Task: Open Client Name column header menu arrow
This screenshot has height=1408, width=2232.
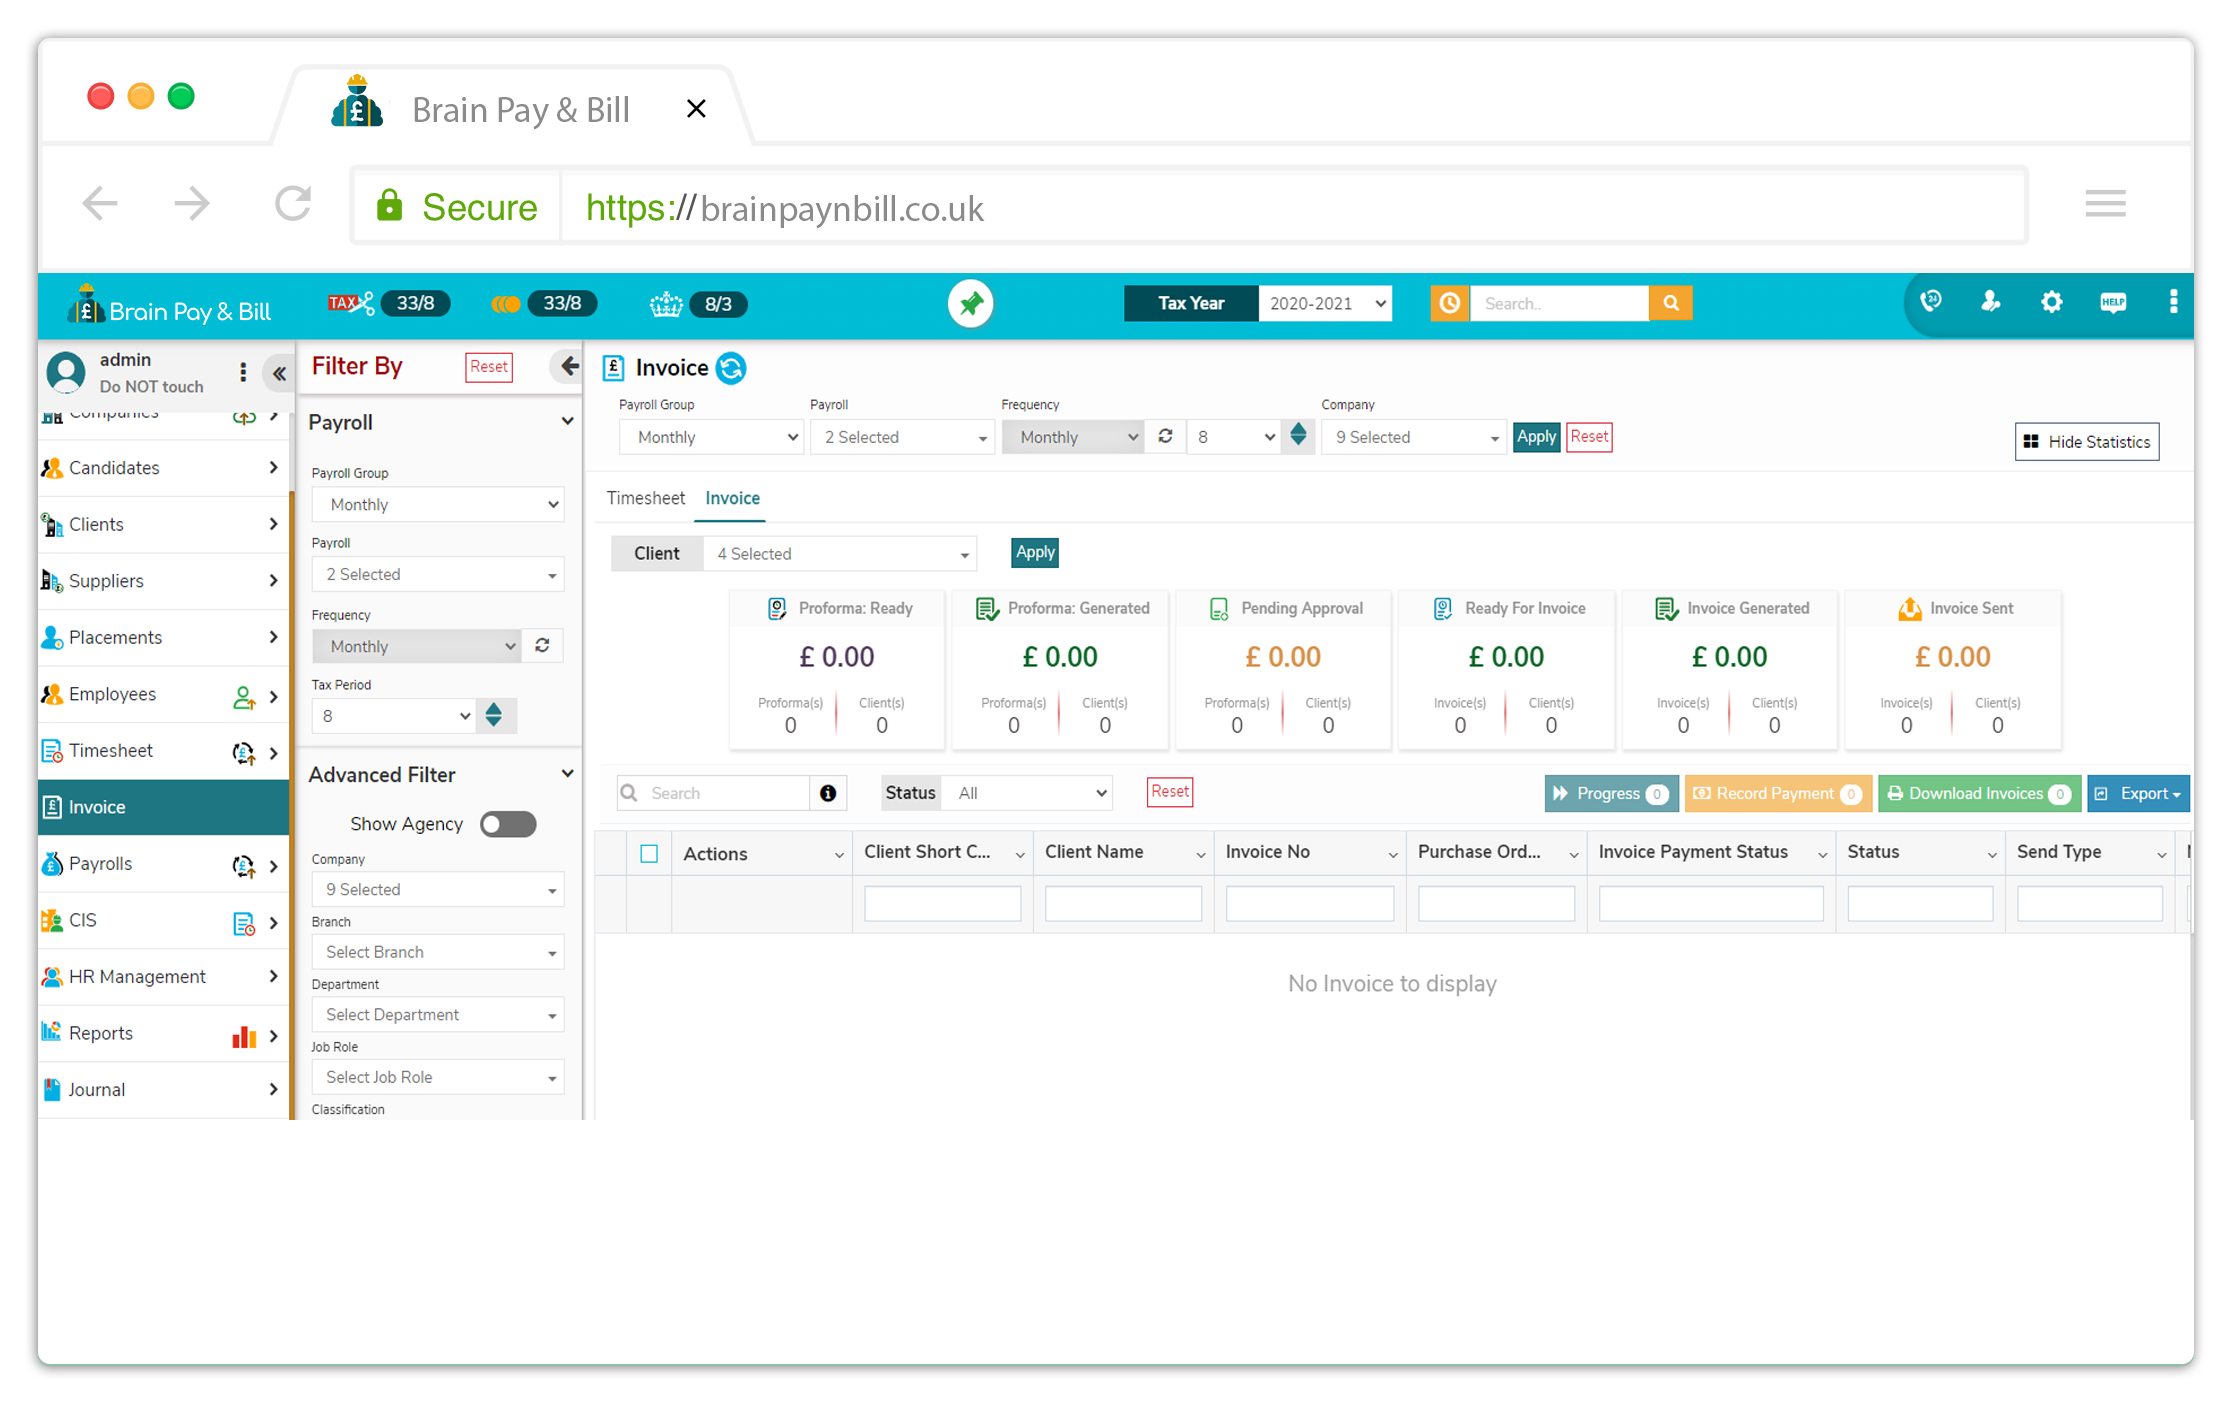Action: (x=1200, y=854)
